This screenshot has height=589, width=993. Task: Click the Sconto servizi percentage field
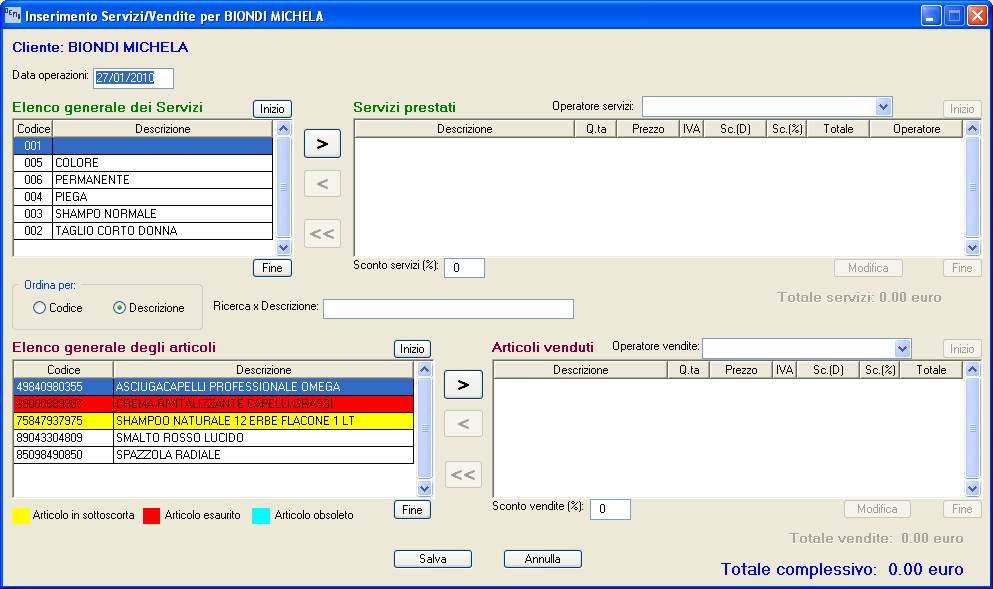click(464, 268)
